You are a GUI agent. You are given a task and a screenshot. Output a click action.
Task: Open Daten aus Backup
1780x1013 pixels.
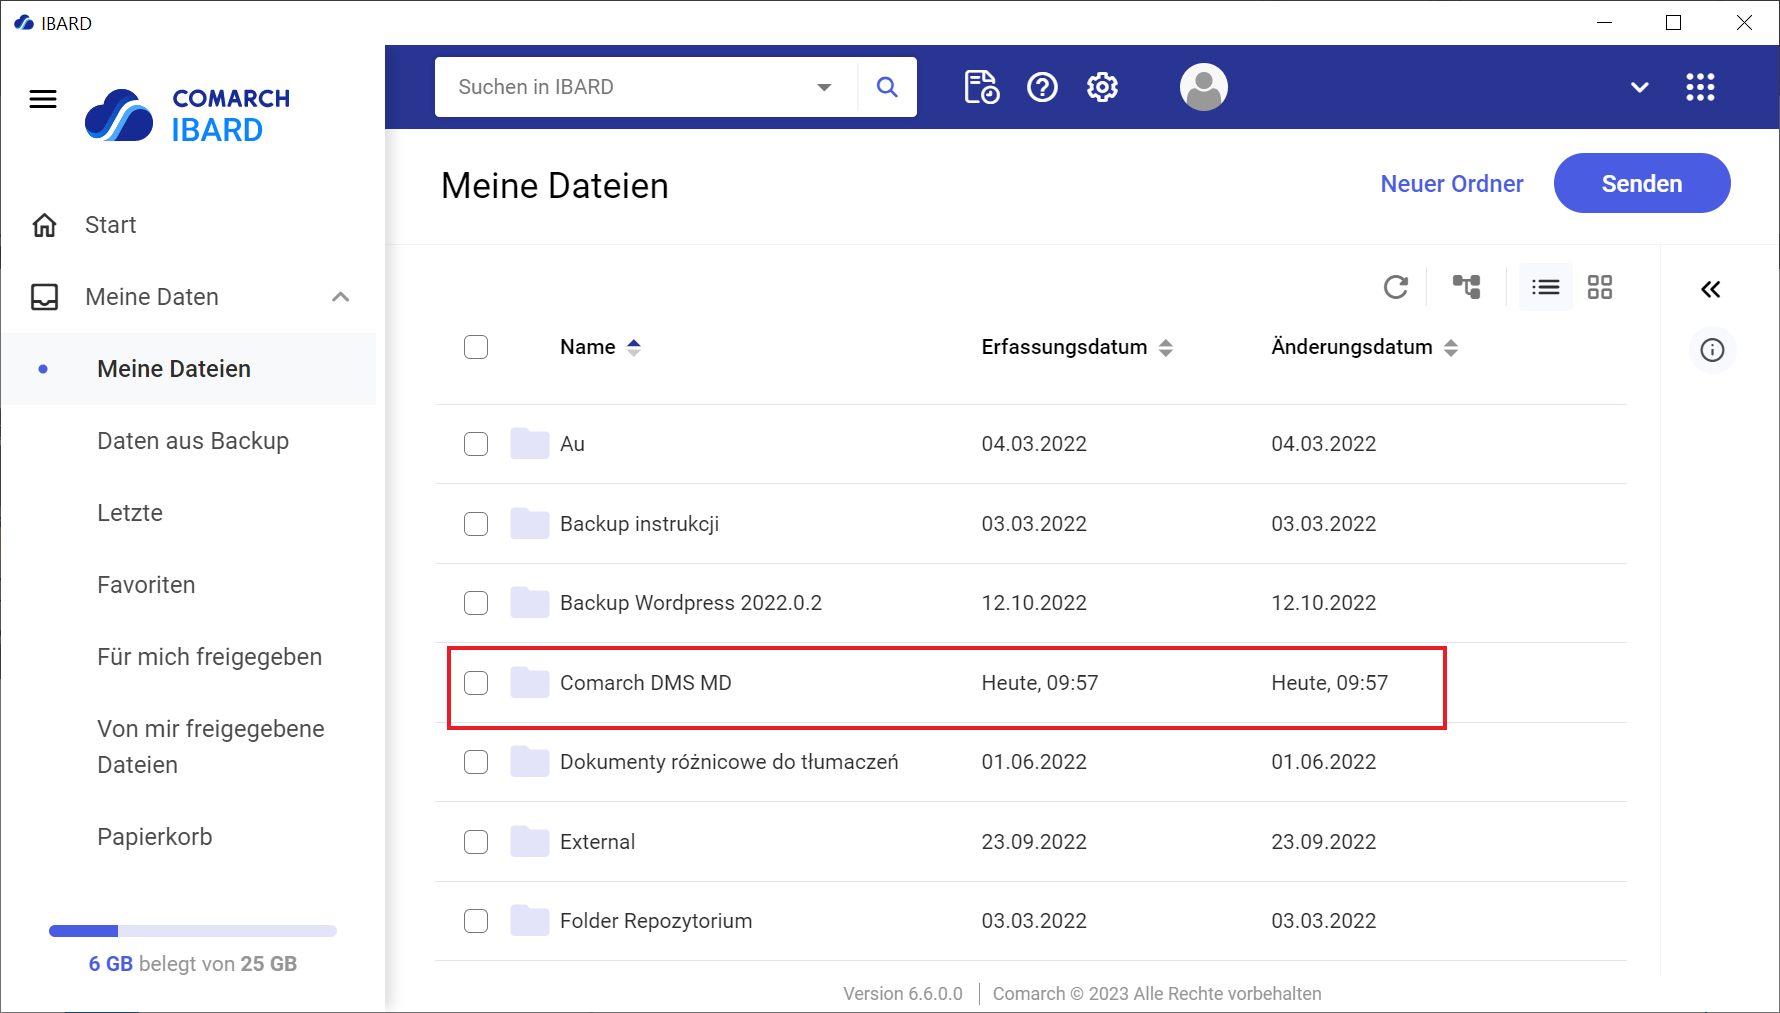[193, 441]
